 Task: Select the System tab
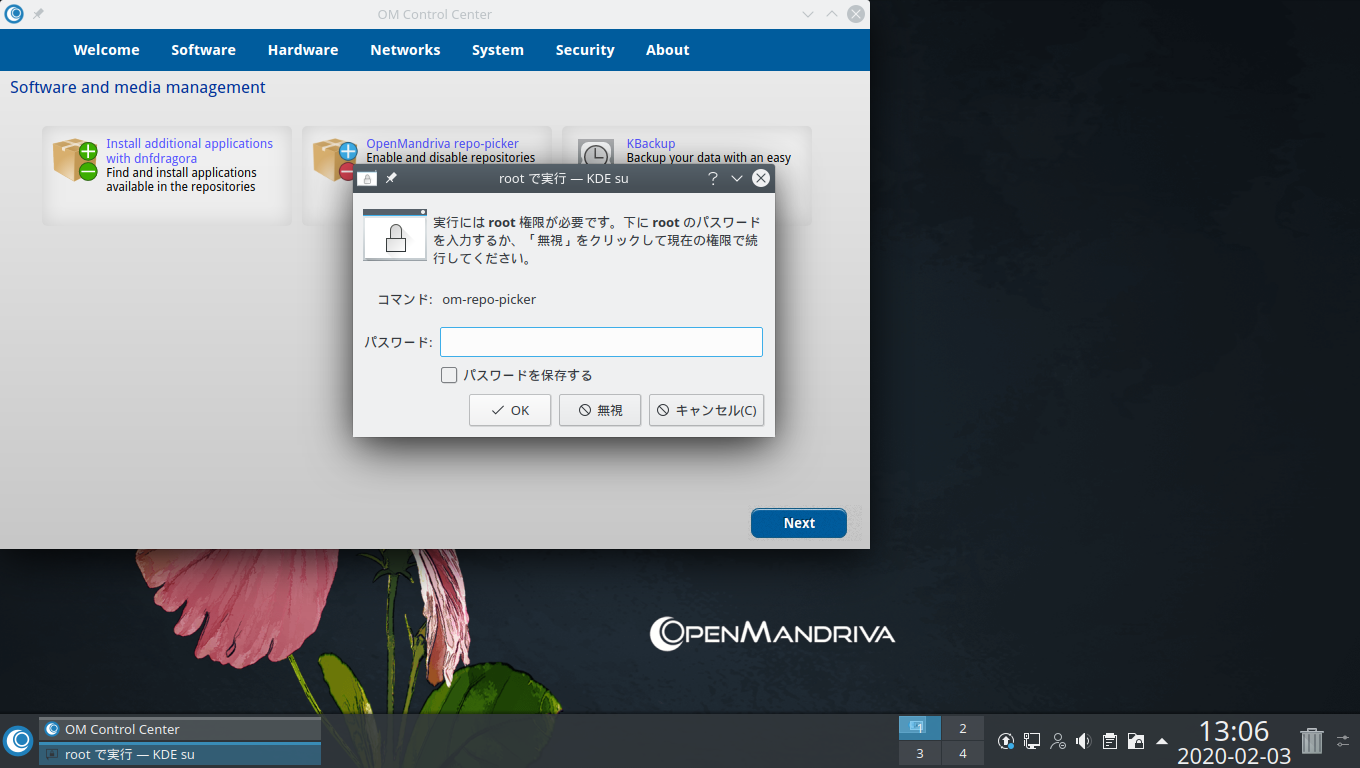[x=498, y=50]
